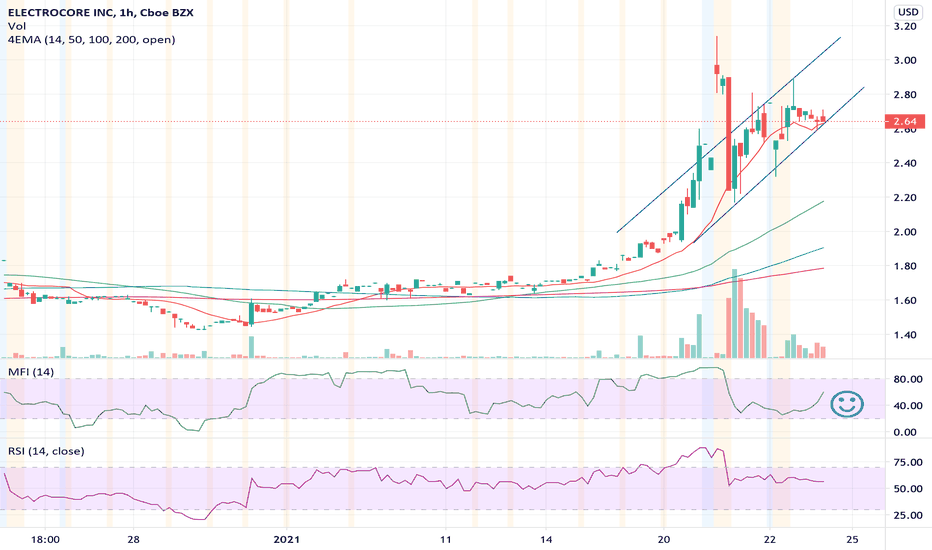The width and height of the screenshot is (932, 550).
Task: Click the 3.20 price axis label
Action: tap(905, 26)
